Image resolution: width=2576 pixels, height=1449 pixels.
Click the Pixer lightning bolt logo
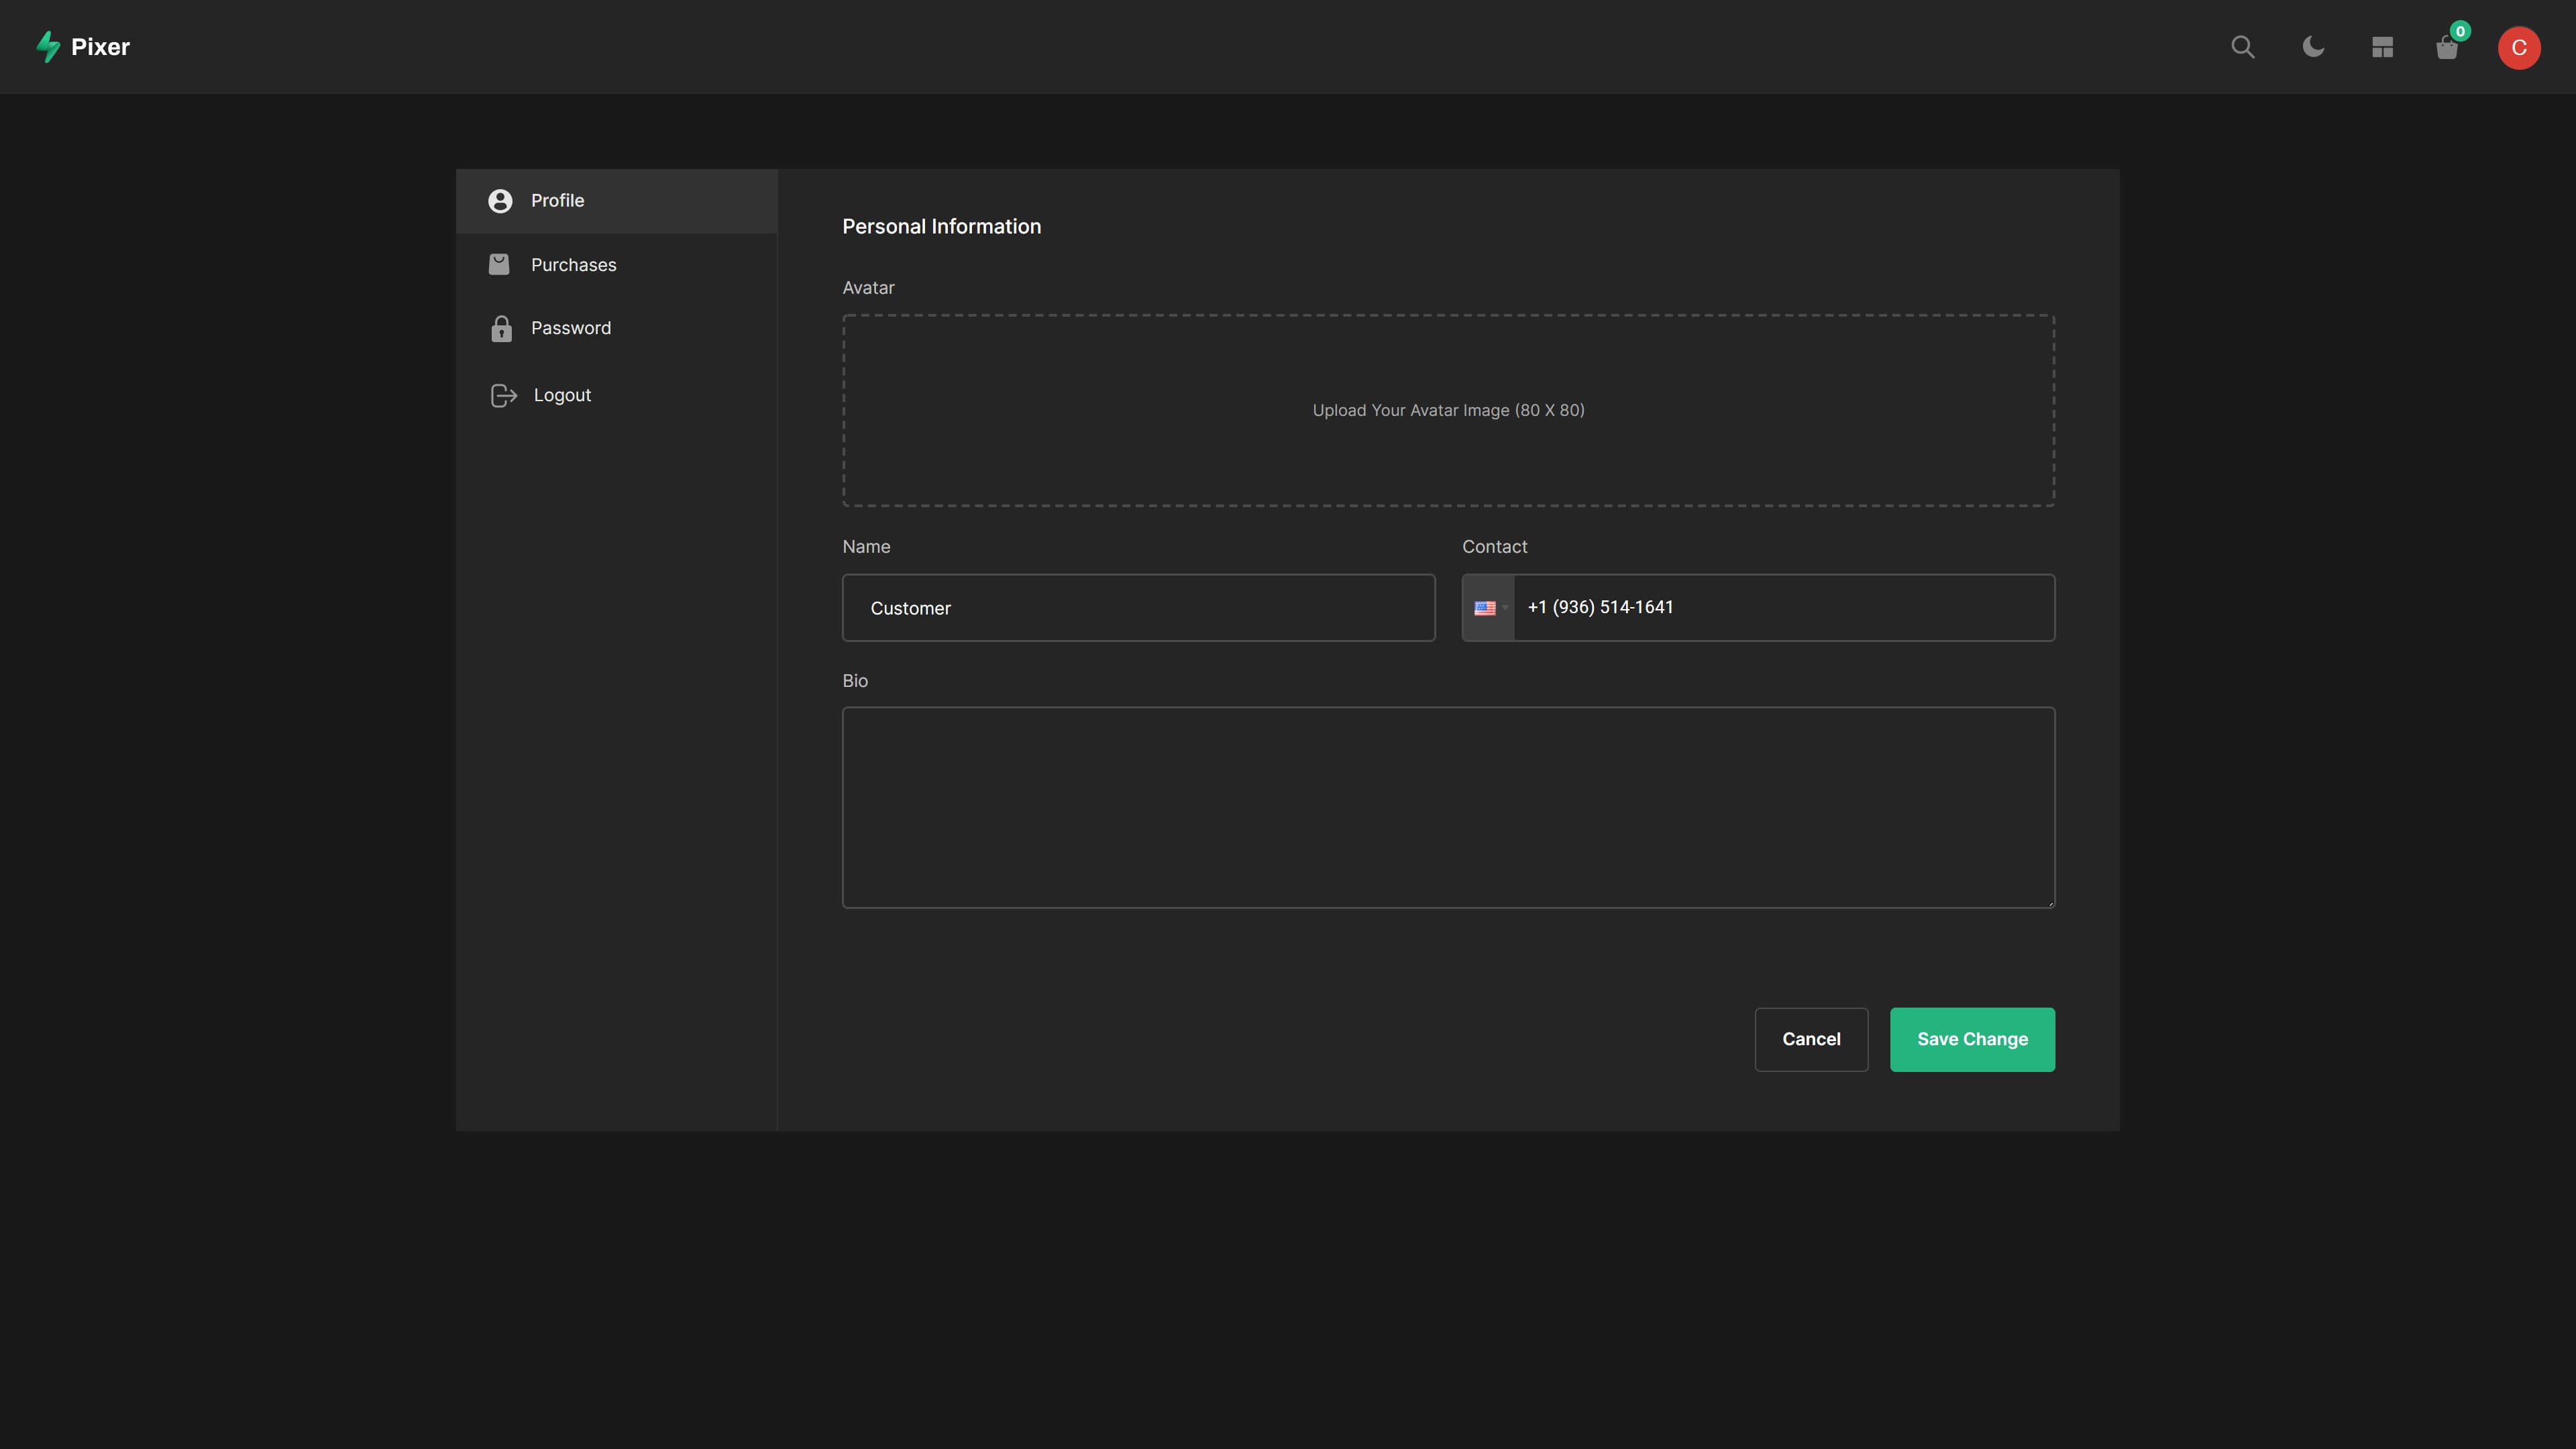click(x=48, y=46)
